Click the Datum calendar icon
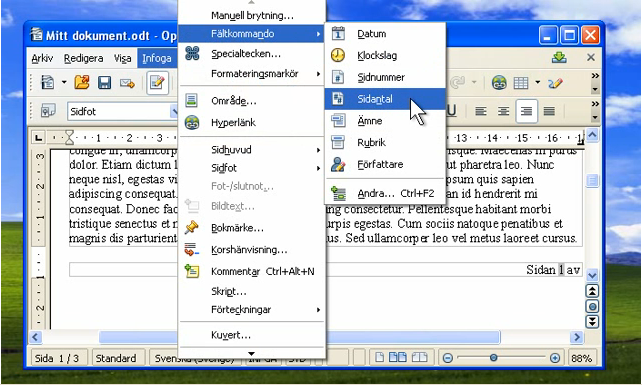642x385 pixels. (338, 34)
